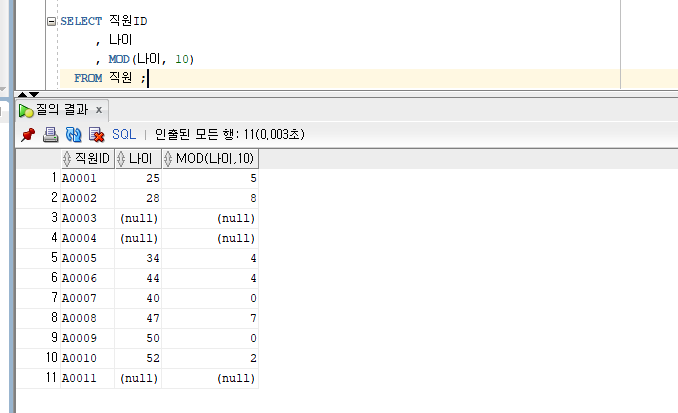Click age value 28 in row A0002
The height and width of the screenshot is (413, 678).
click(x=138, y=198)
